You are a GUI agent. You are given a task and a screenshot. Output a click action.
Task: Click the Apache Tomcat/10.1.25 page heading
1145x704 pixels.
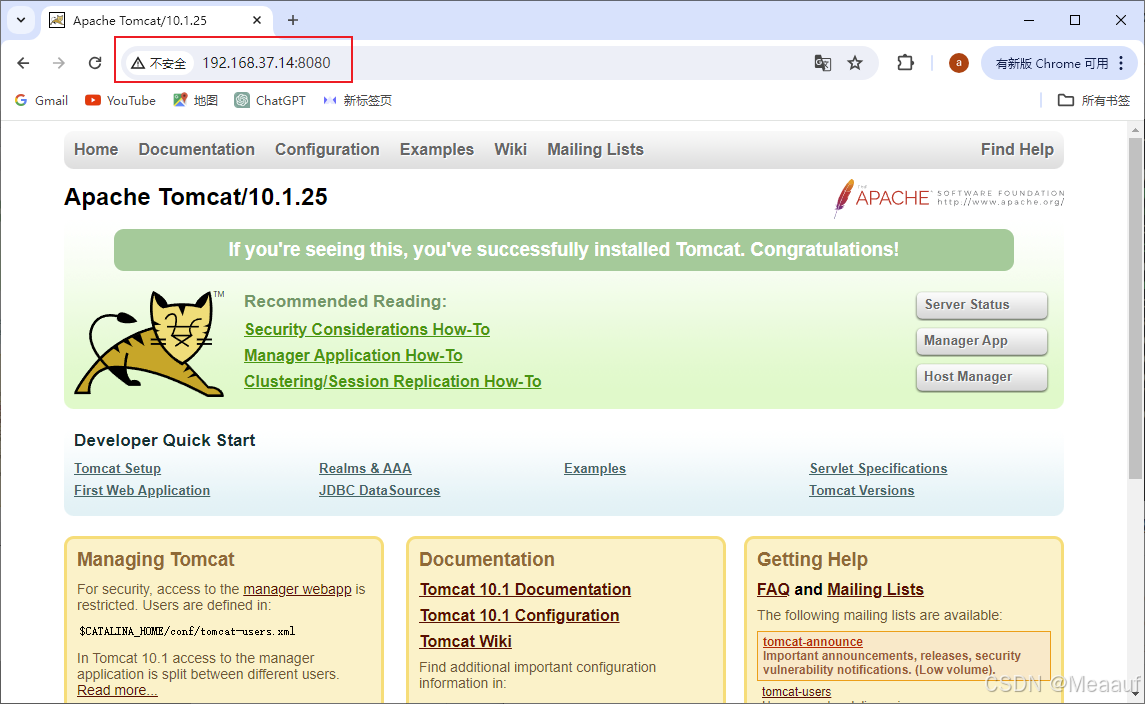(196, 197)
